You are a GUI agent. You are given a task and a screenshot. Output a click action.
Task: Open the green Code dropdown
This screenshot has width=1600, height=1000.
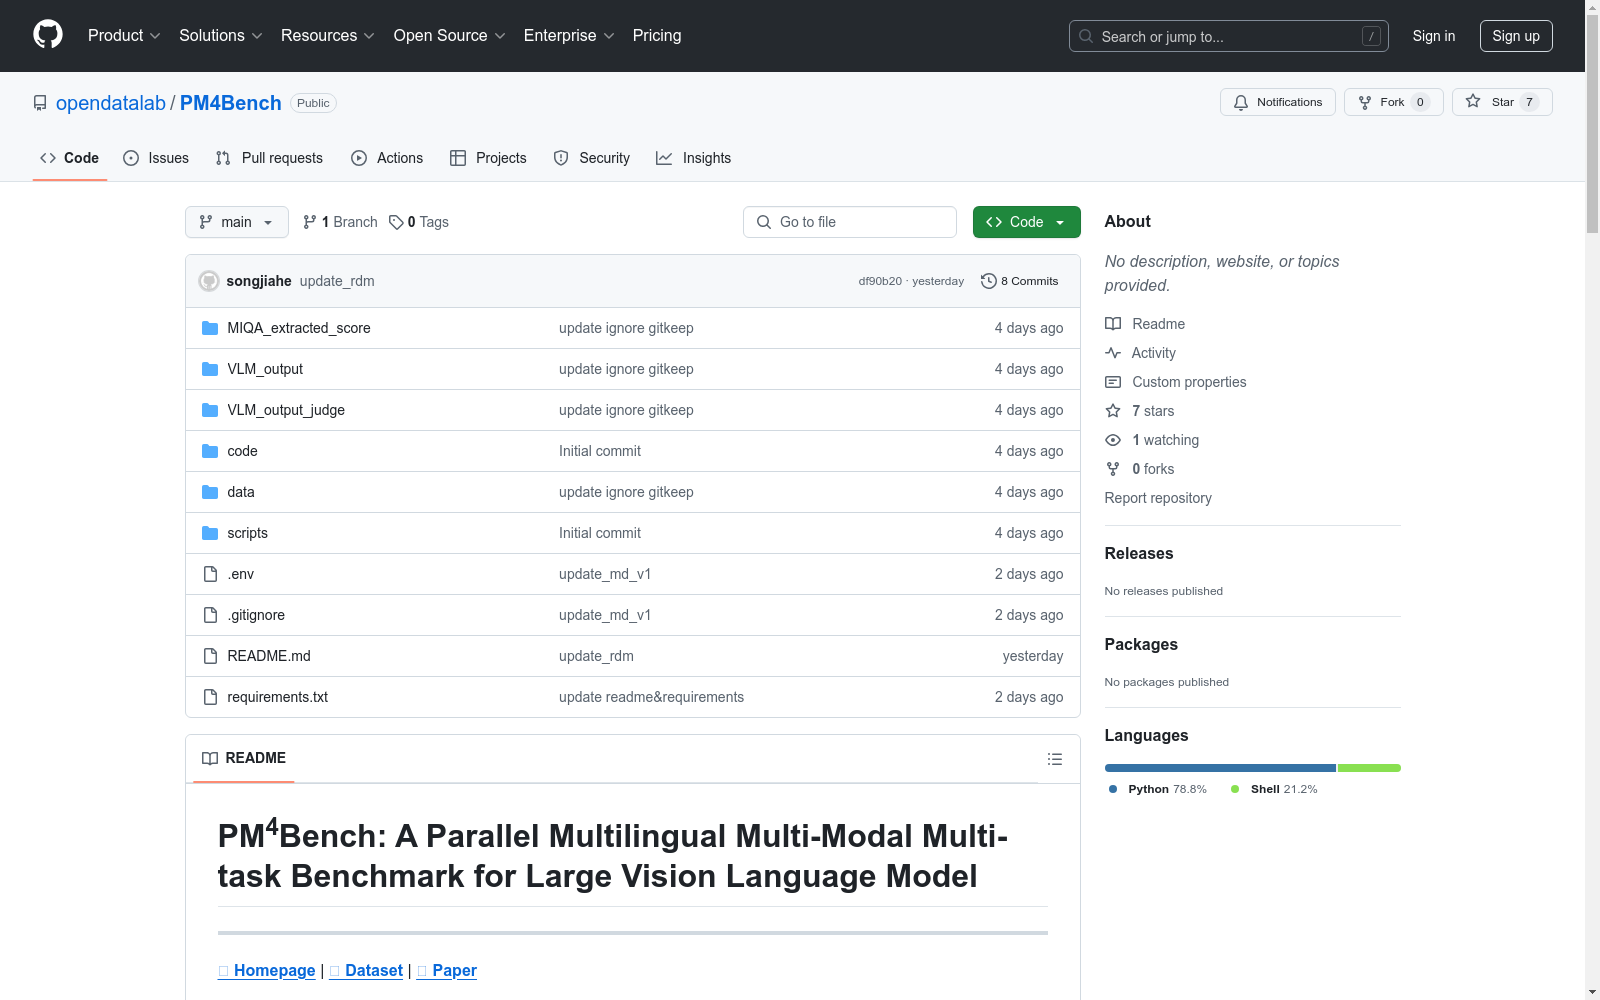pos(1026,222)
